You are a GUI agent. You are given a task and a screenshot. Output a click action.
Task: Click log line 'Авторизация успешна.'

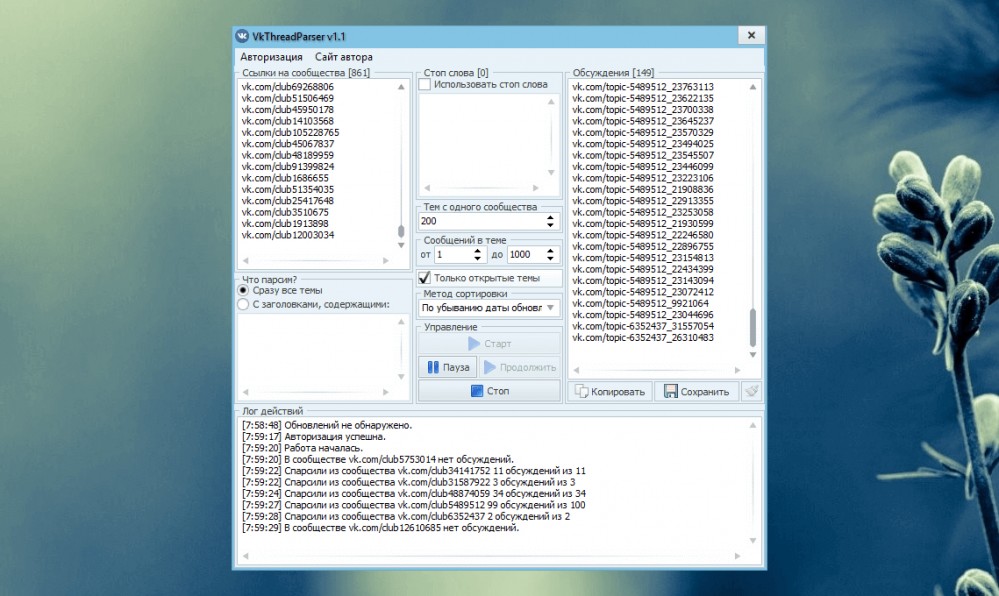(313, 437)
